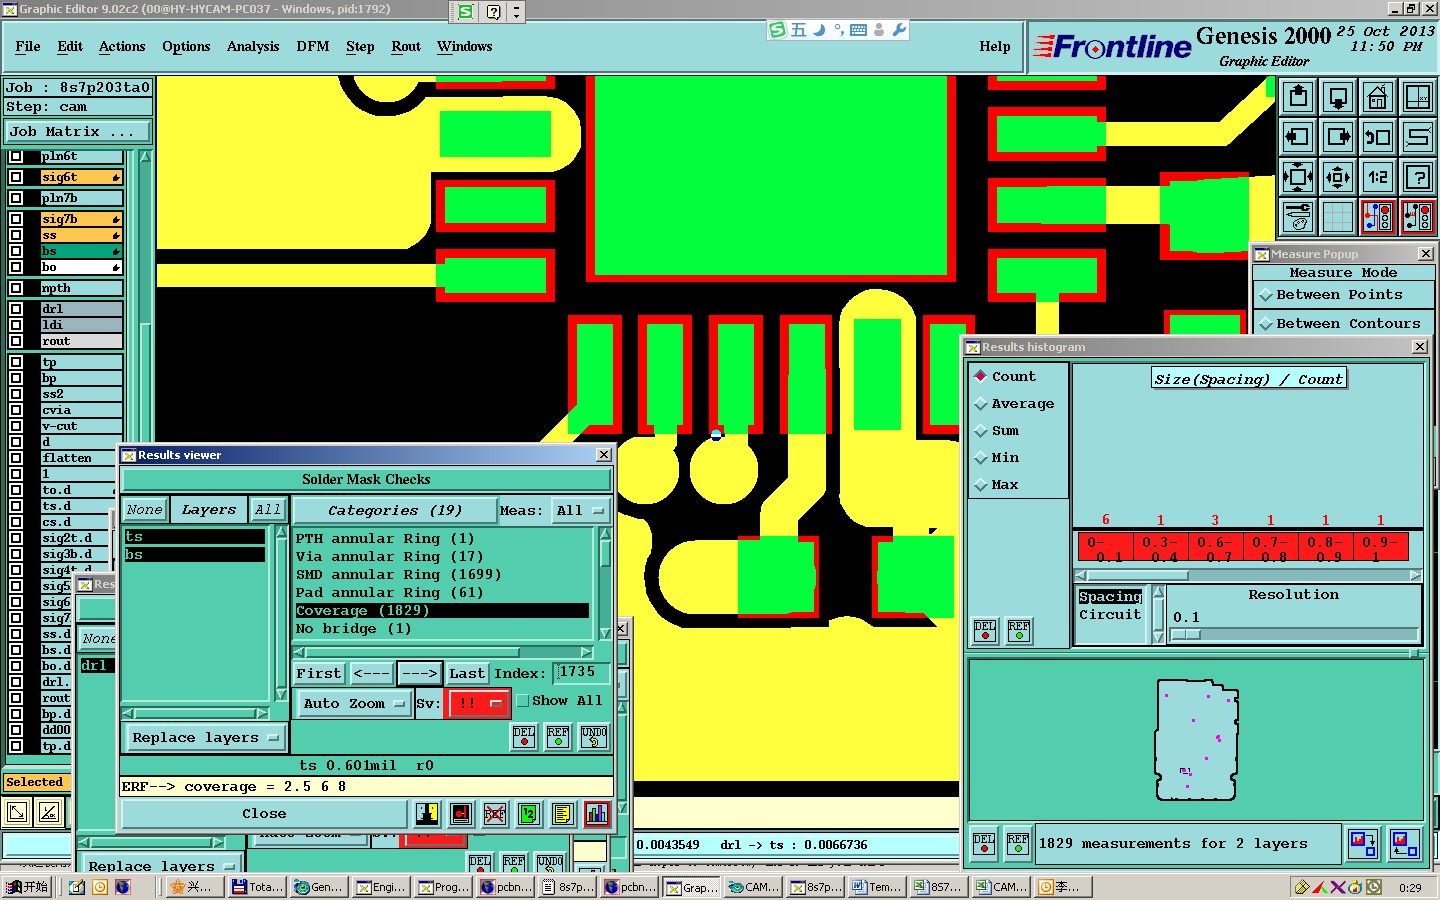Click the pan right view icon
Image resolution: width=1440 pixels, height=900 pixels.
click(1338, 137)
